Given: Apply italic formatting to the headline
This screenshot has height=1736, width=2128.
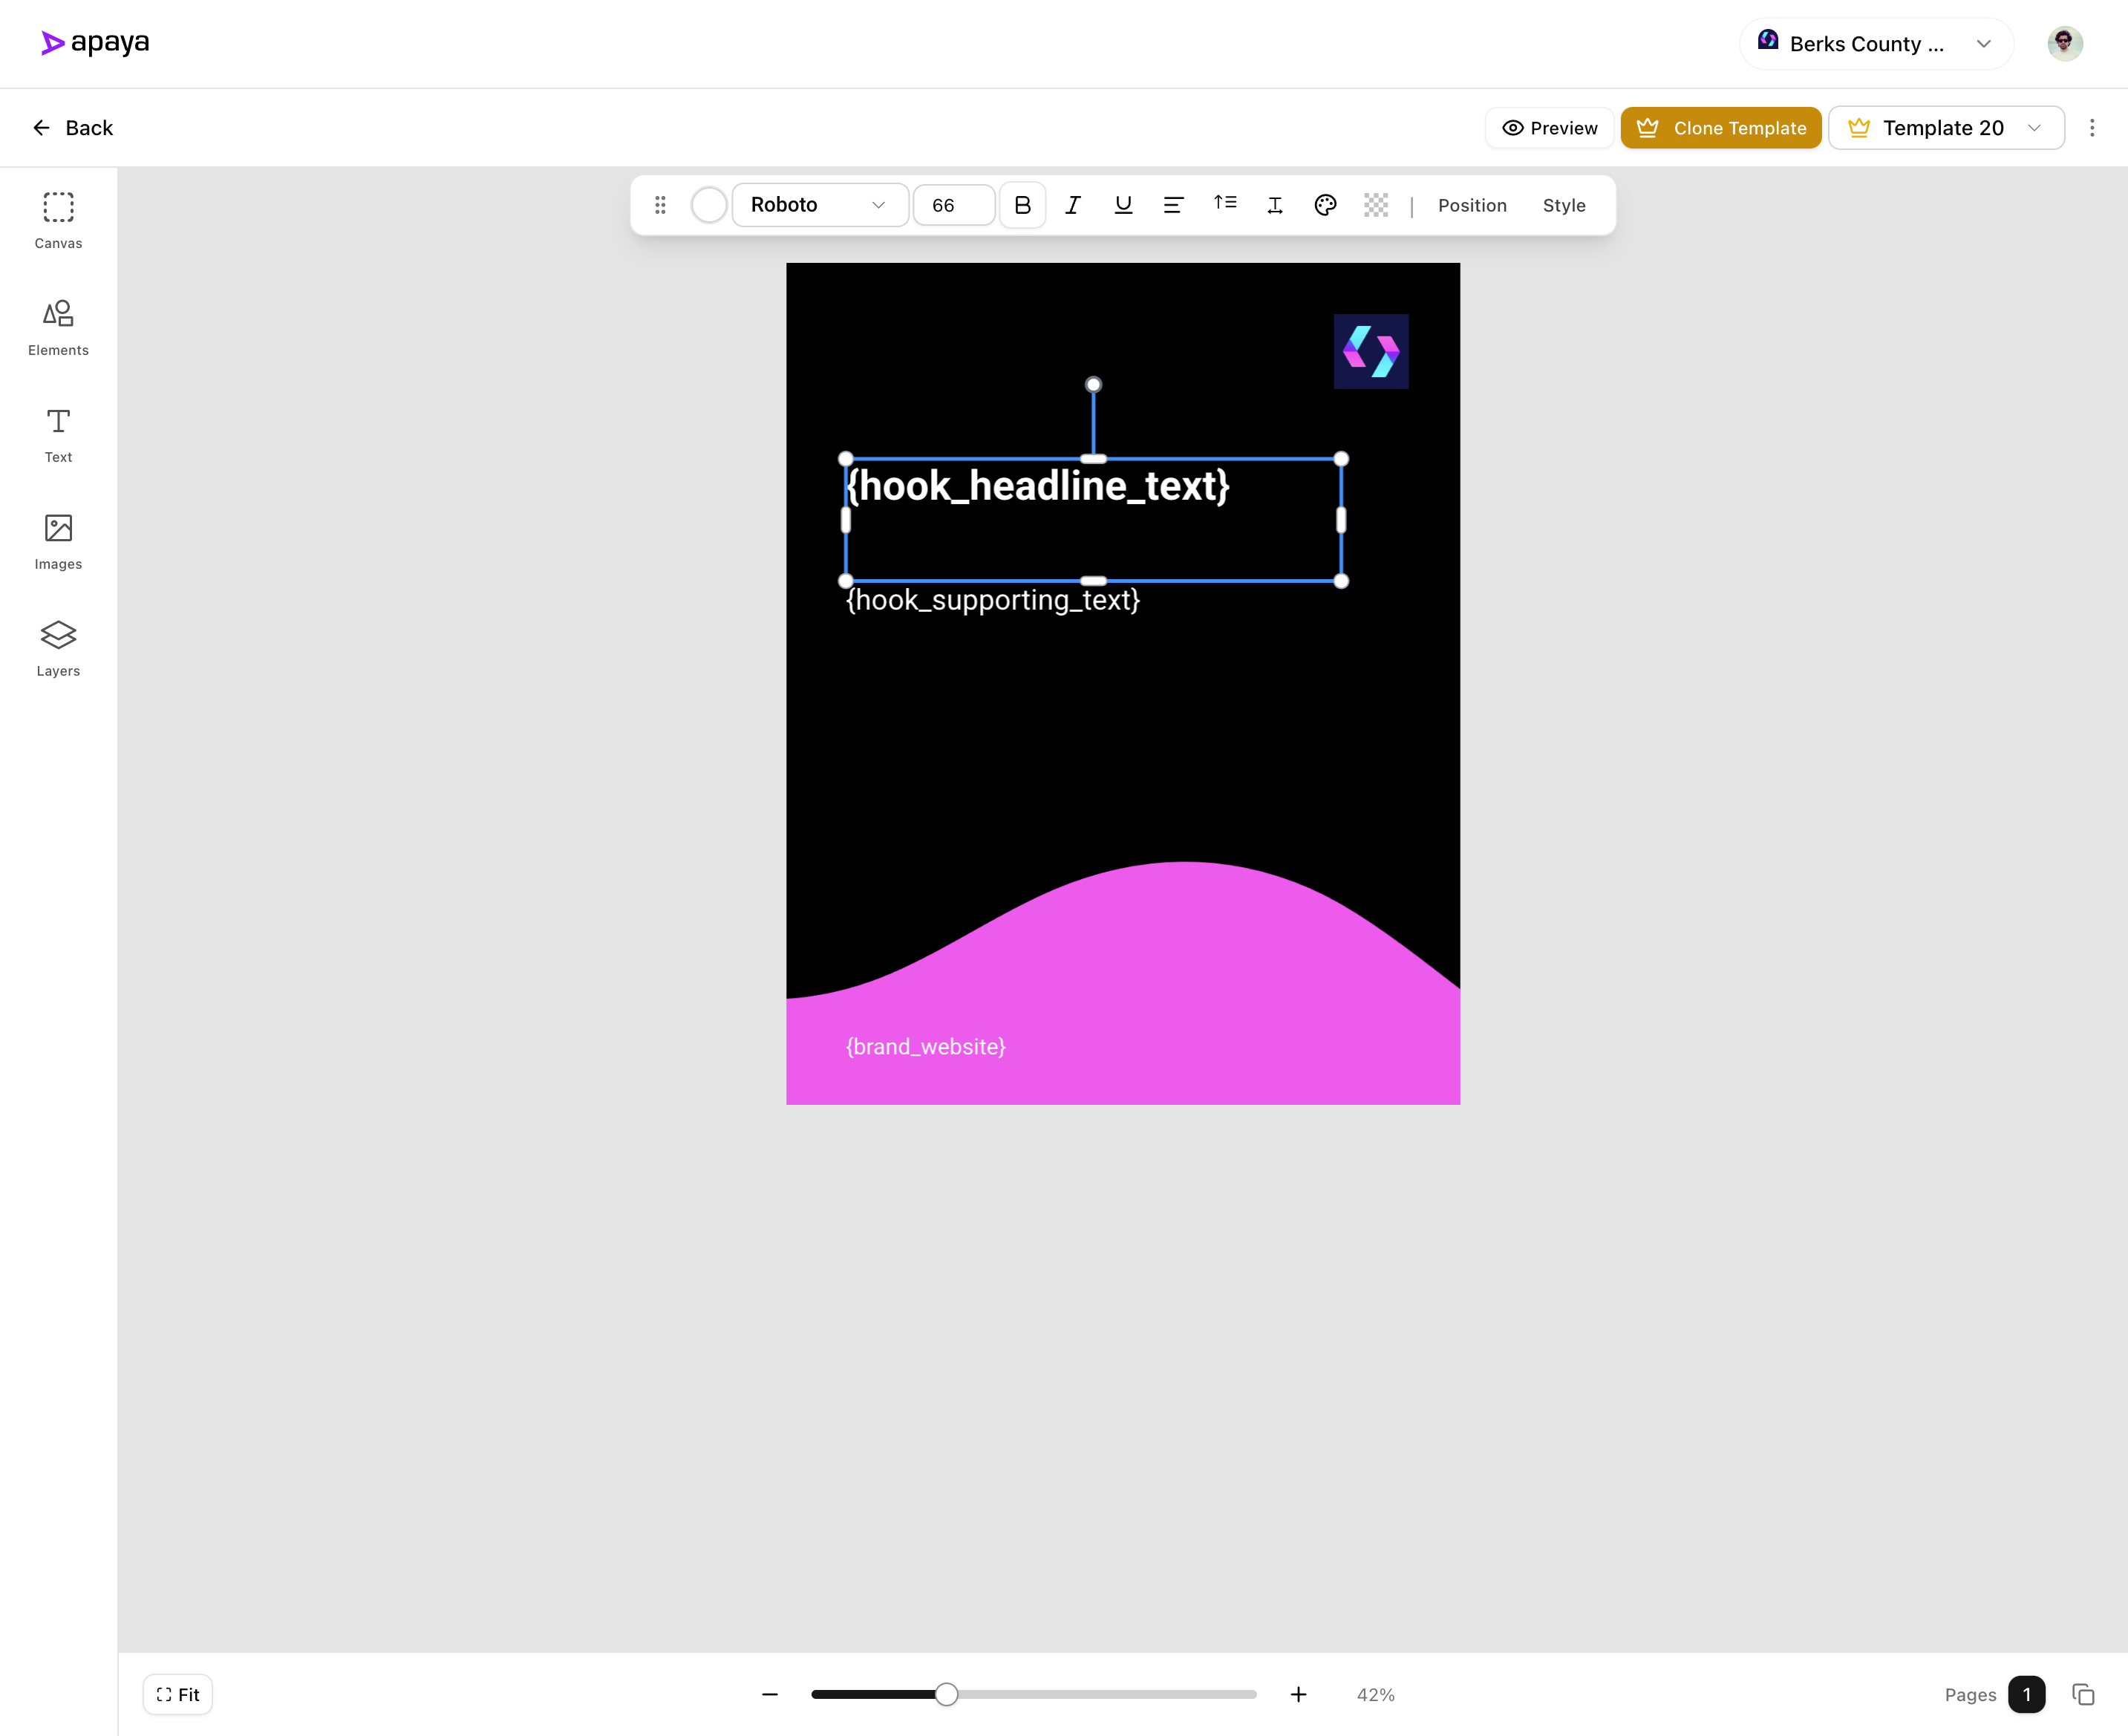Looking at the screenshot, I should click(x=1072, y=205).
